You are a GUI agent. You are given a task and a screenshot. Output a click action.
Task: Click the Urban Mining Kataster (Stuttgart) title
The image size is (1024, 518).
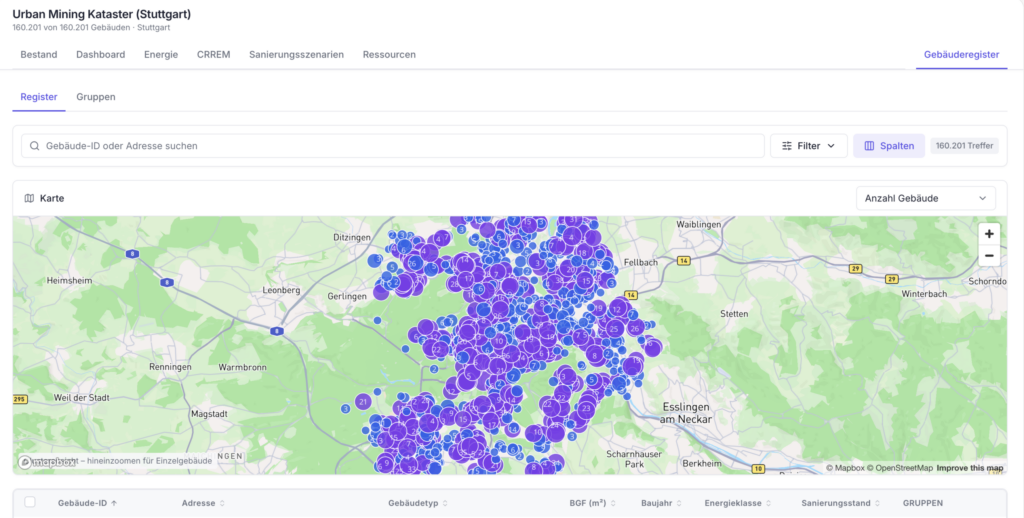pos(102,14)
